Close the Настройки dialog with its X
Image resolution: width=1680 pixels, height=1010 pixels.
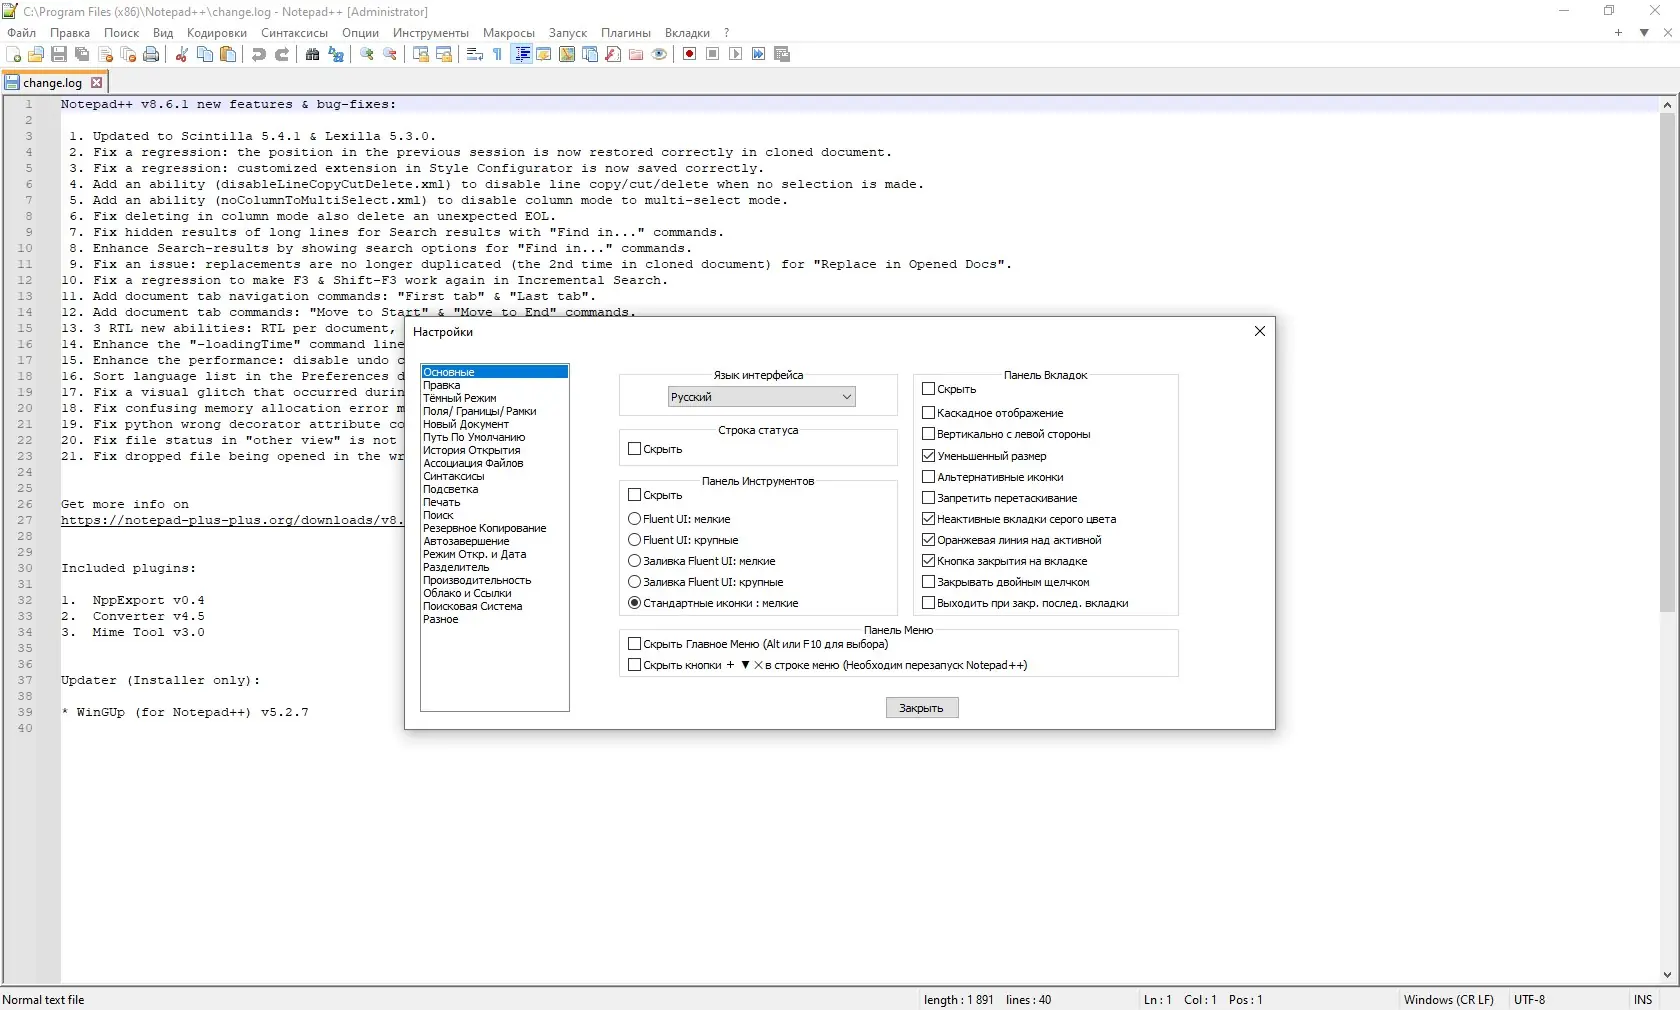tap(1260, 331)
